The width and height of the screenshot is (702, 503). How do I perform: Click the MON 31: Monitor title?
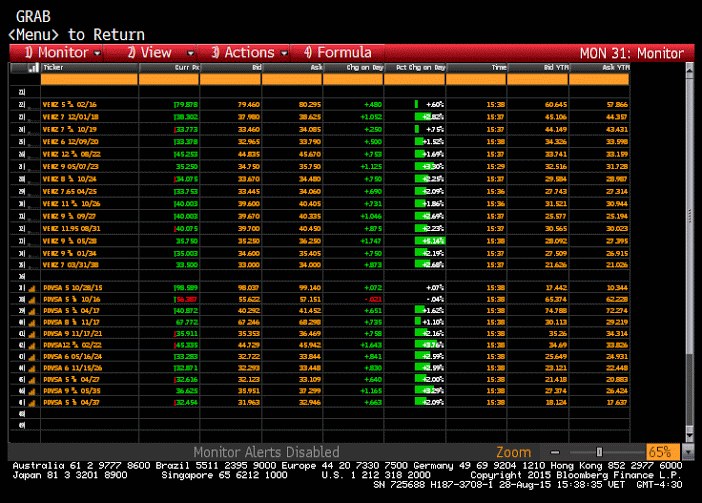(x=632, y=53)
